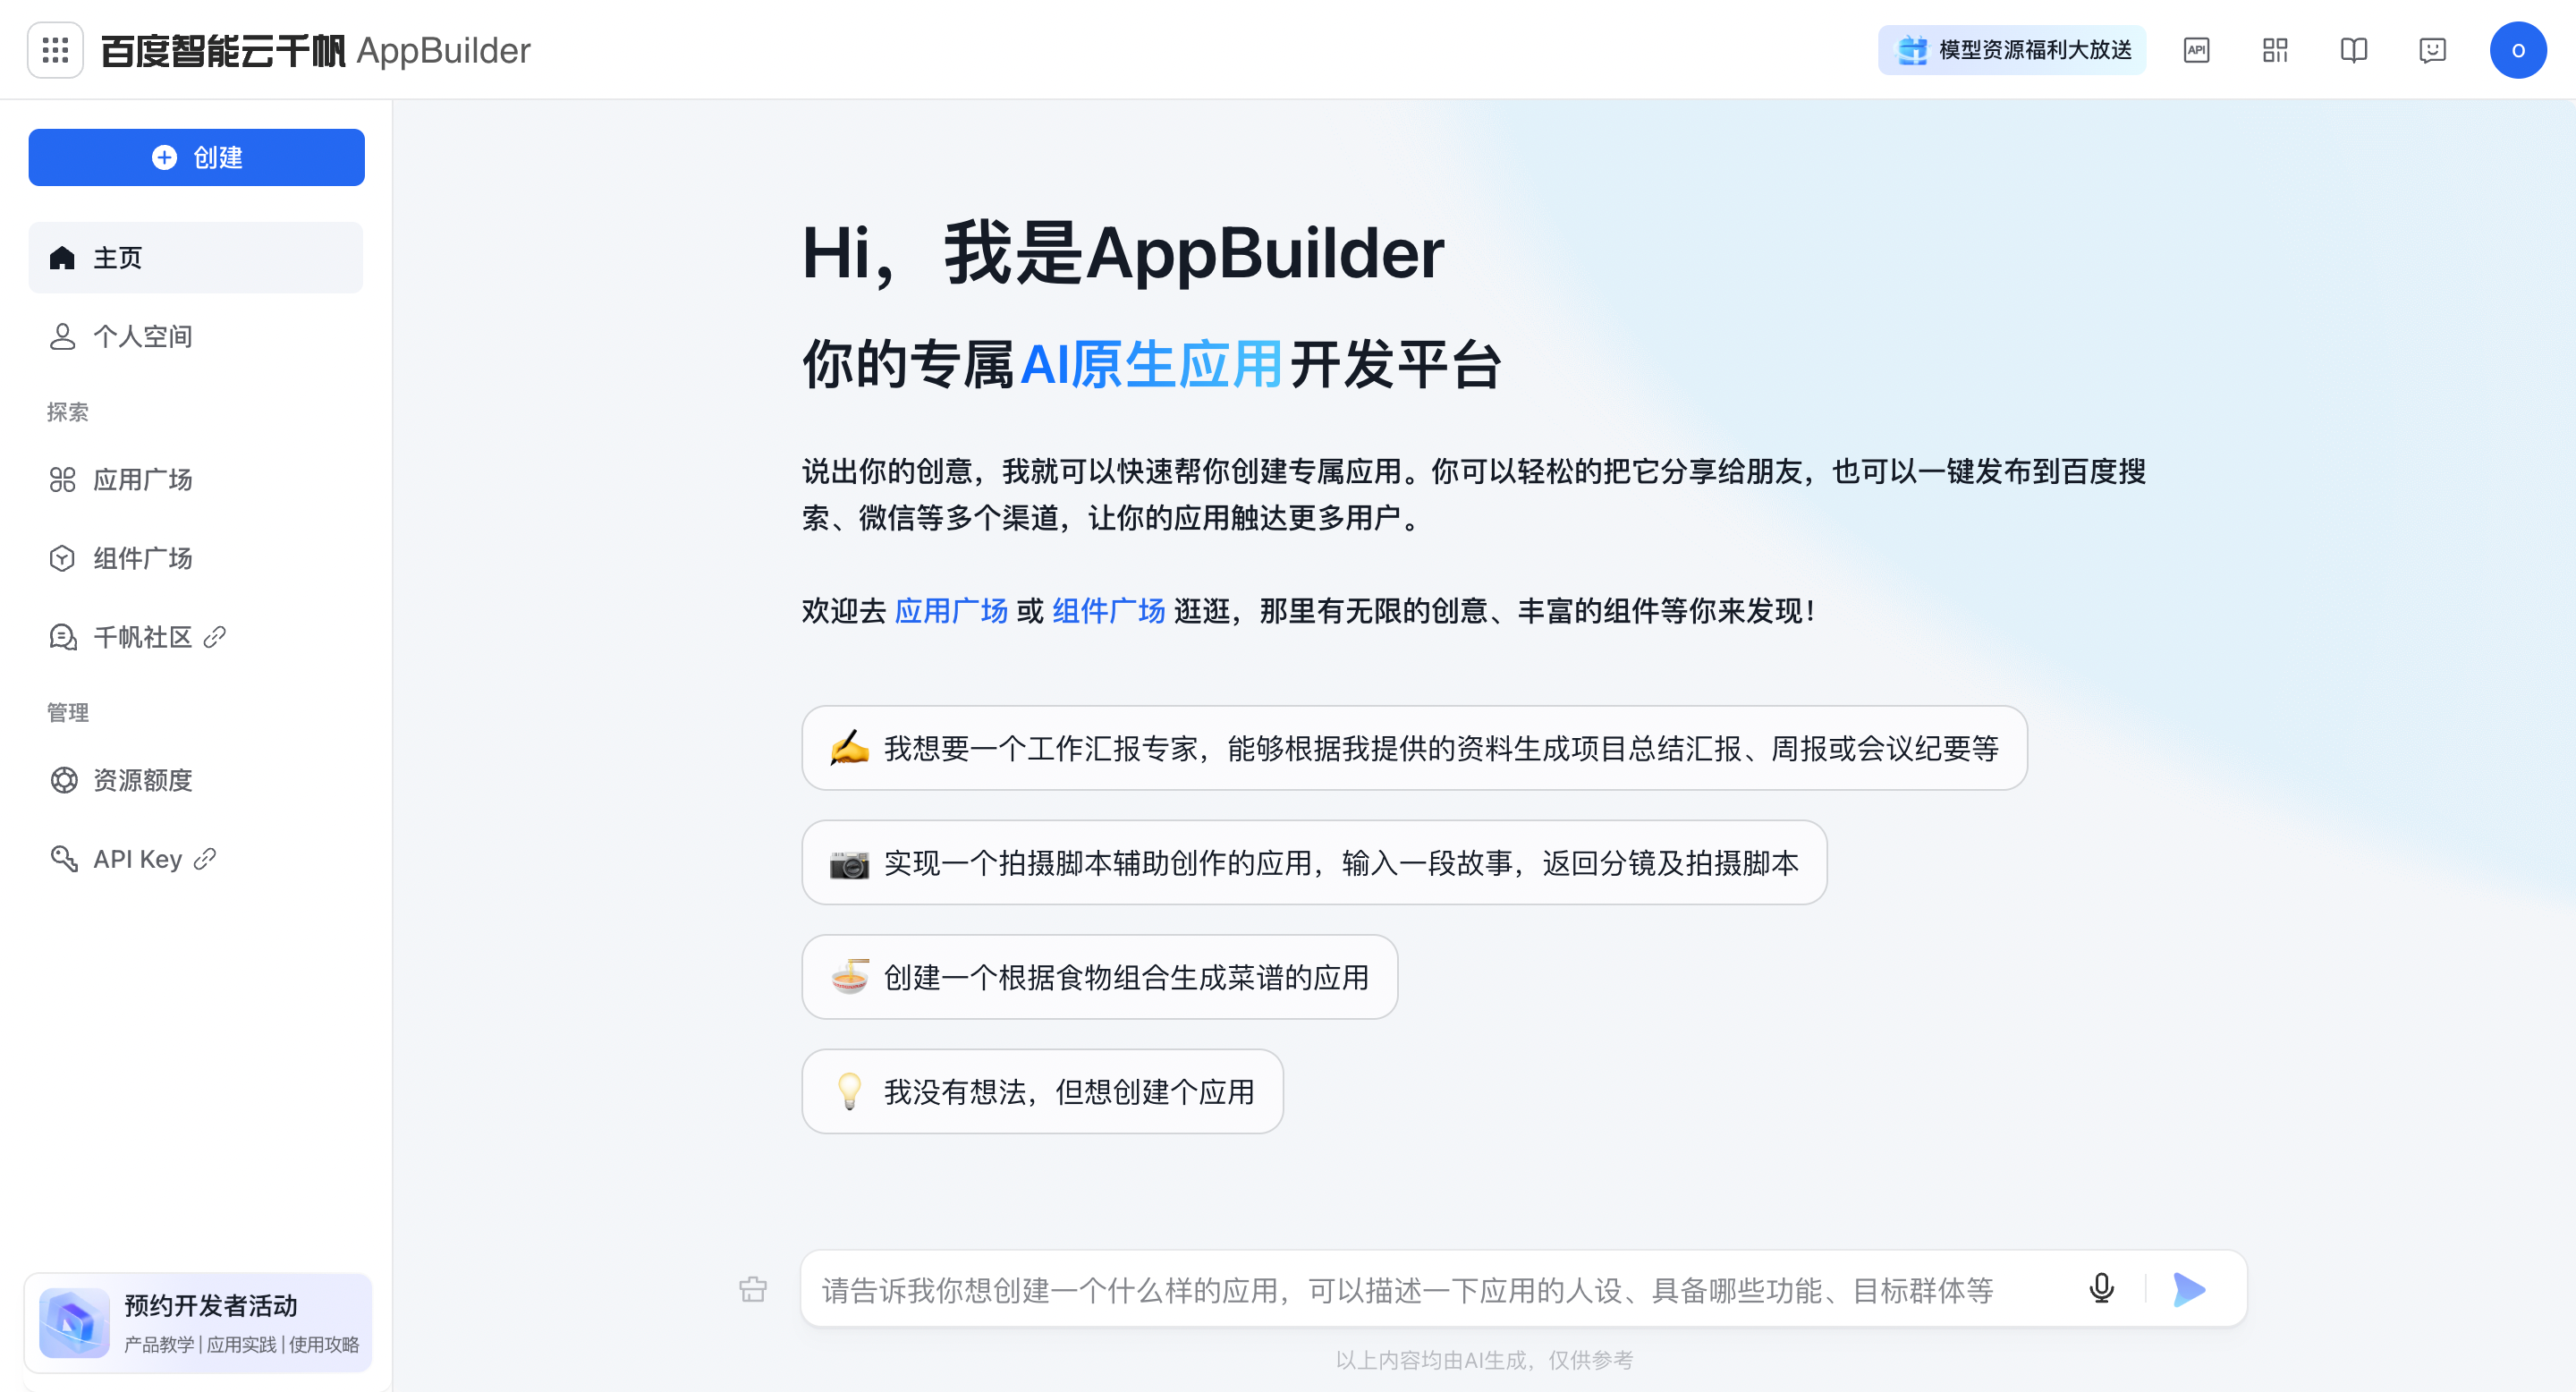Click the 以上内容均由AI生成，仅供参考 notice
Screen dimensions: 2576x1392
tap(1484, 1360)
